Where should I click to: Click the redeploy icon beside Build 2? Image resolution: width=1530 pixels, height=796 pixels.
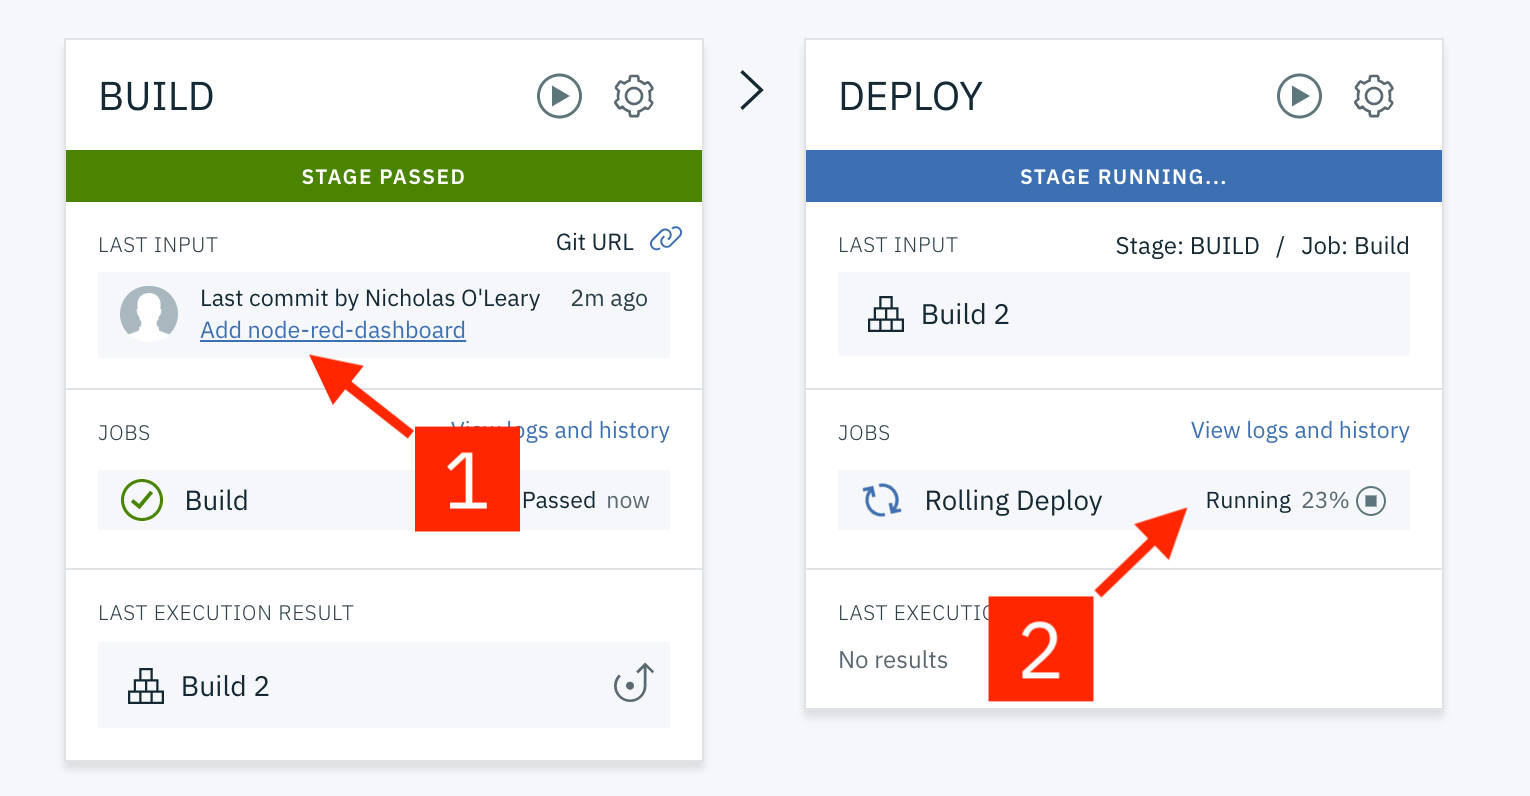click(633, 684)
